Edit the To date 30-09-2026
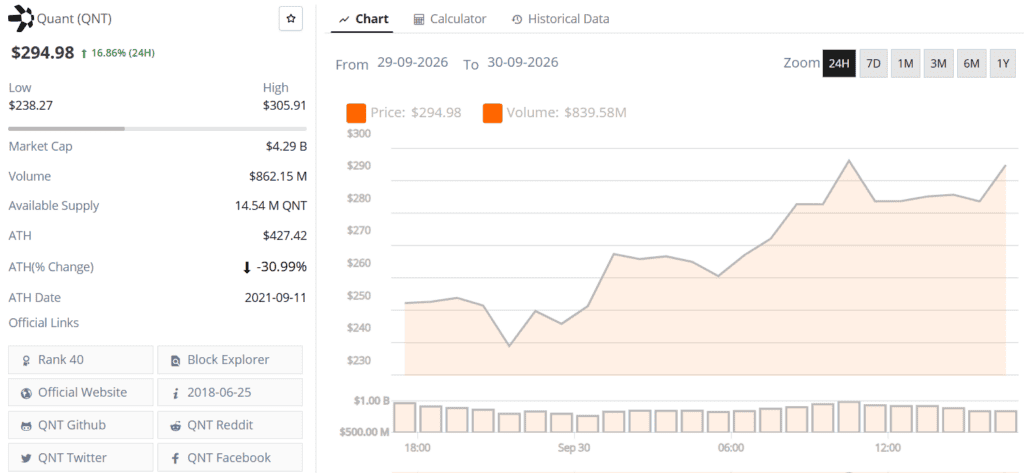Viewport: 1024px width, 473px height. 522,63
